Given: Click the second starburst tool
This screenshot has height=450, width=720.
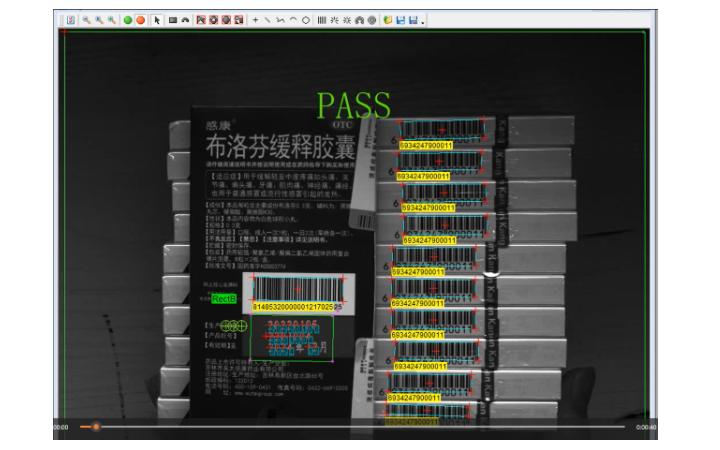Looking at the screenshot, I should (x=347, y=20).
